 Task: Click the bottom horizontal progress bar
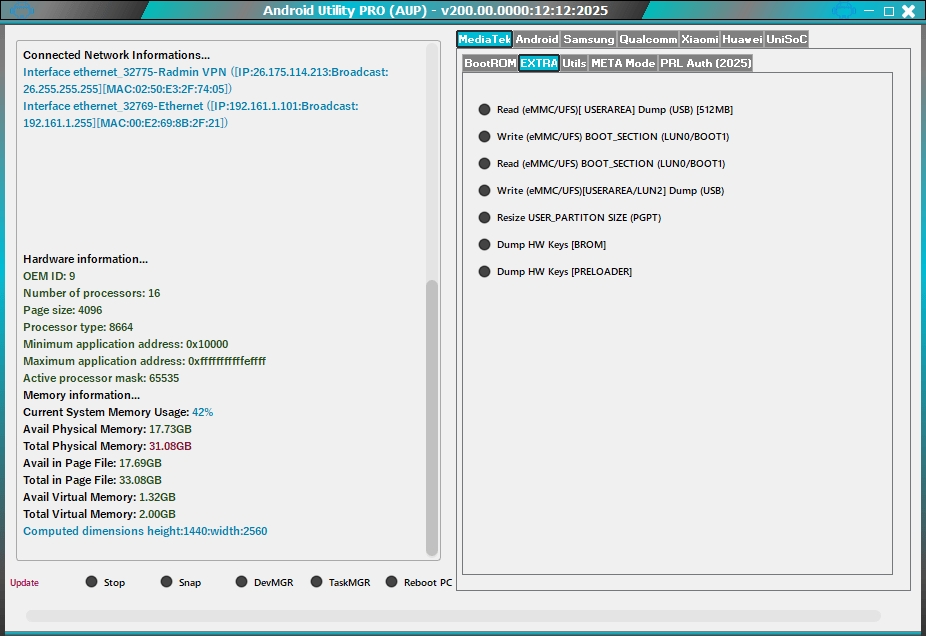pyautogui.click(x=453, y=616)
